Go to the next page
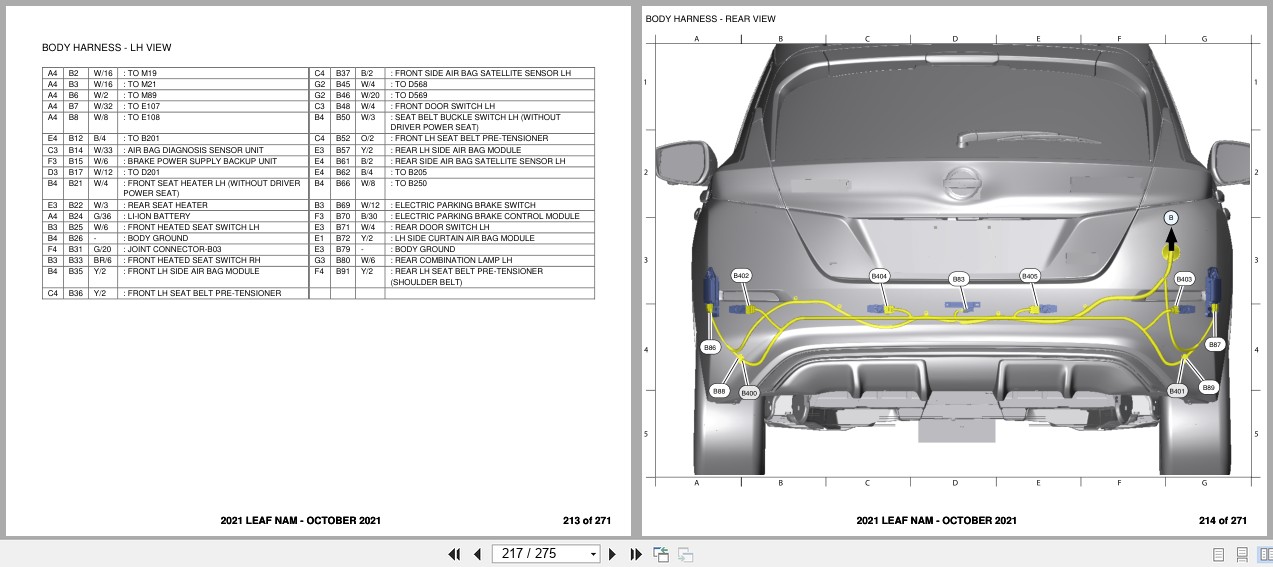The width and height of the screenshot is (1273, 567). tap(612, 554)
